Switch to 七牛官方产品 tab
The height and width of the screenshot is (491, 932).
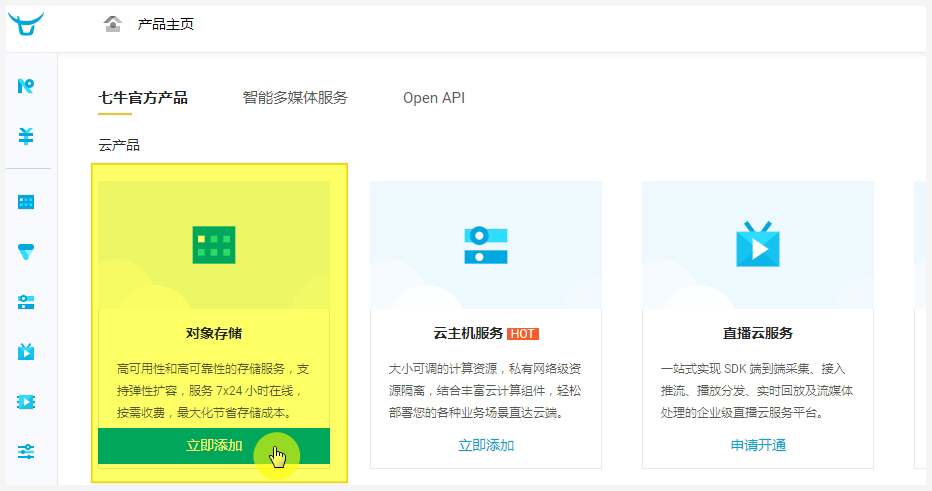143,97
